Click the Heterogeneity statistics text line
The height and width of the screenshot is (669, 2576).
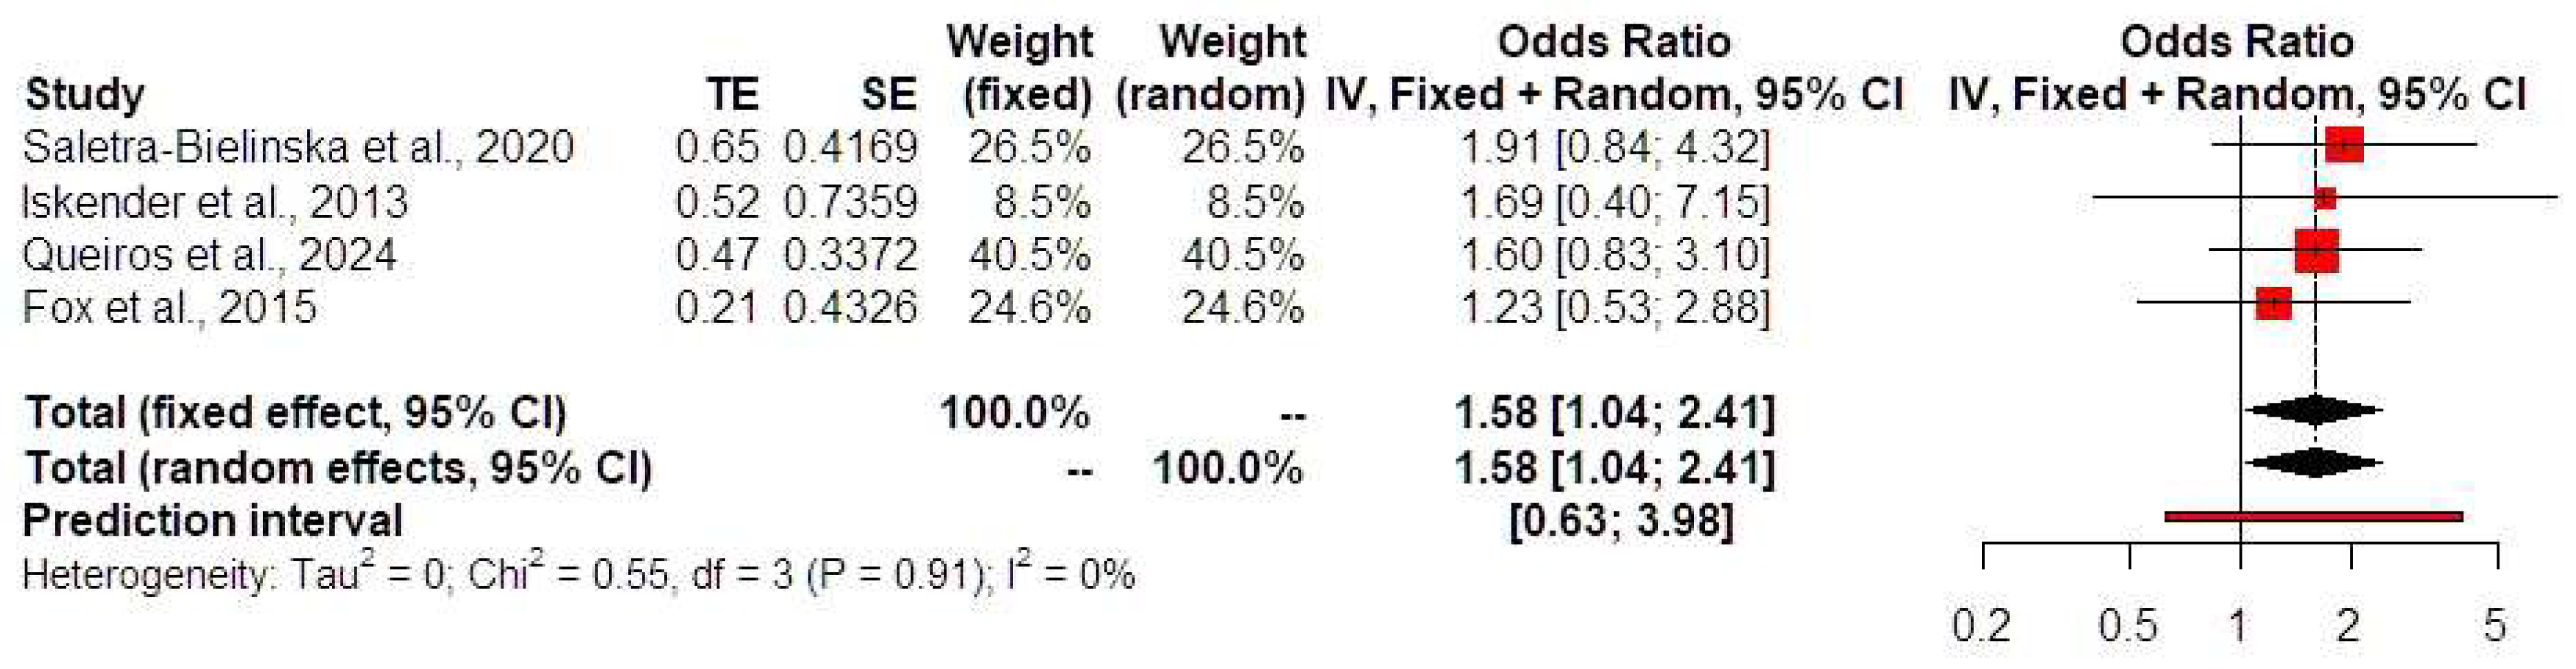pos(578,575)
